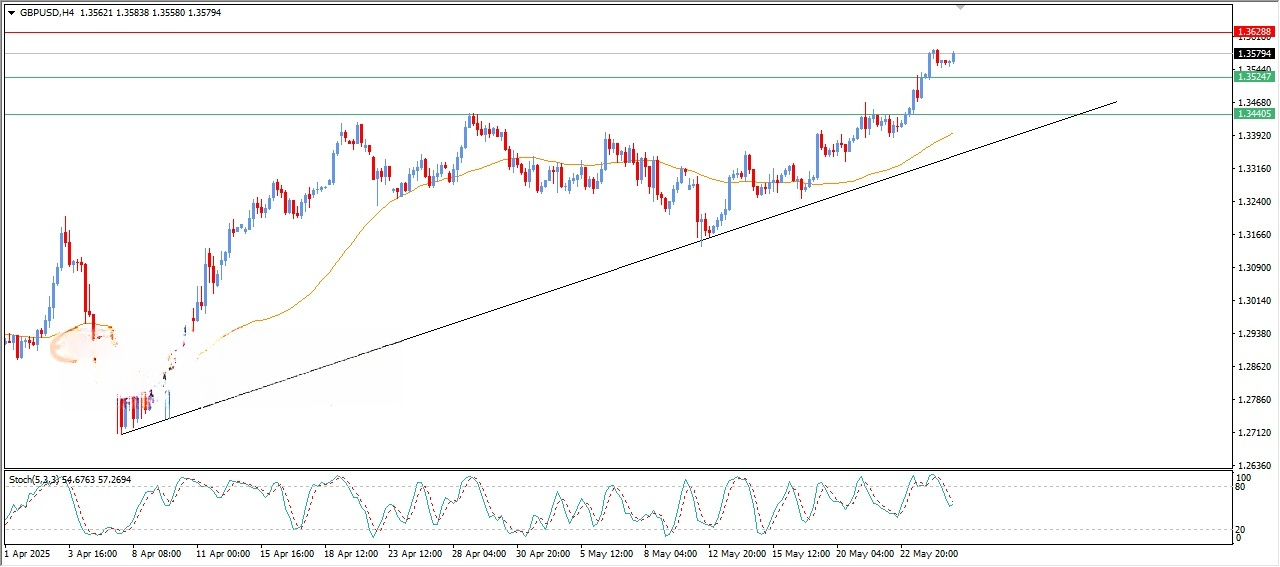Click the 1.34680 price axis value
The width and height of the screenshot is (1280, 567).
click(1254, 103)
